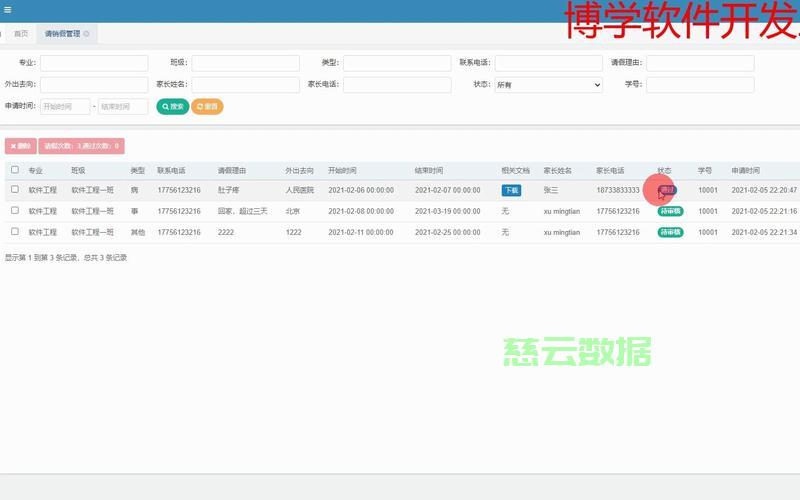This screenshot has height=500, width=800.
Task: Click the green 搜索 search button
Action: point(172,106)
